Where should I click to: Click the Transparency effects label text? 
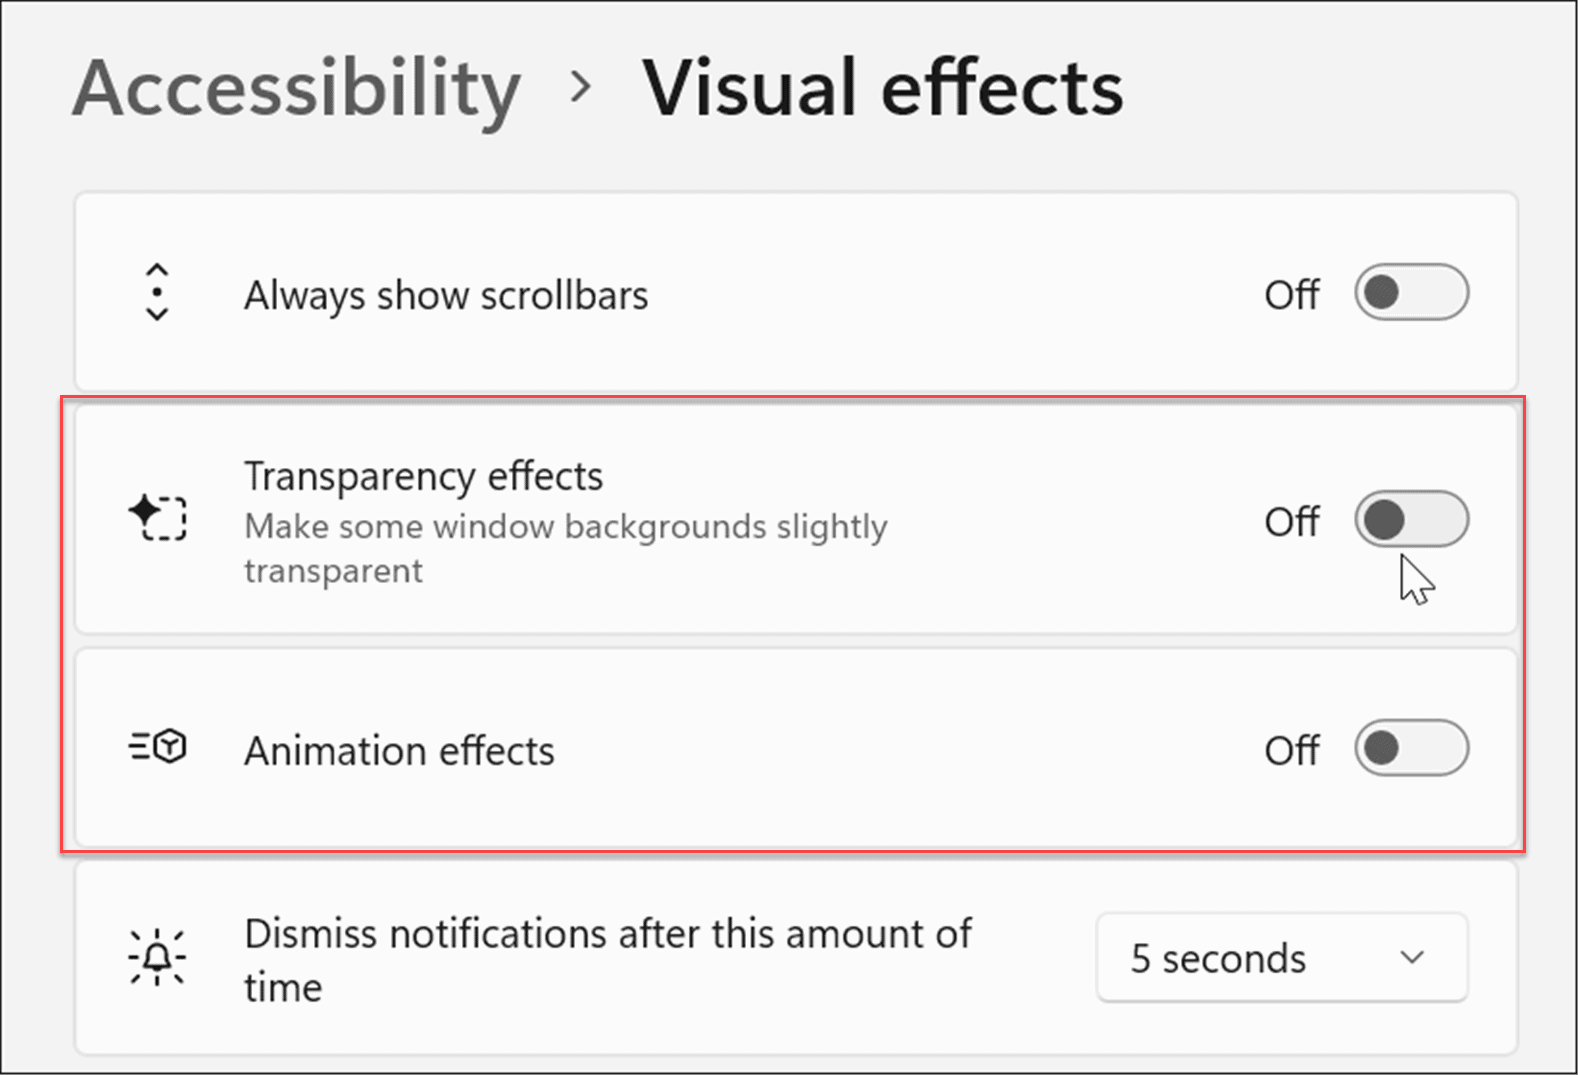point(423,476)
